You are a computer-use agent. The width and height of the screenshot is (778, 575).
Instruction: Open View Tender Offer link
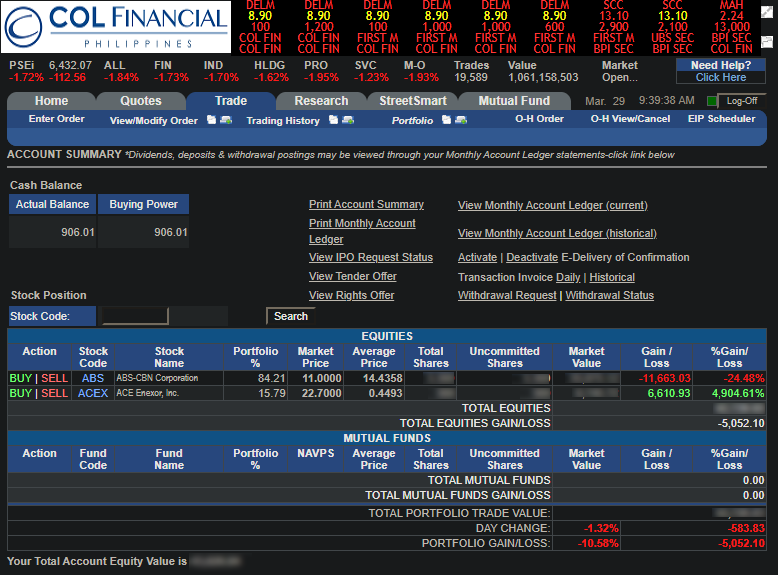353,276
